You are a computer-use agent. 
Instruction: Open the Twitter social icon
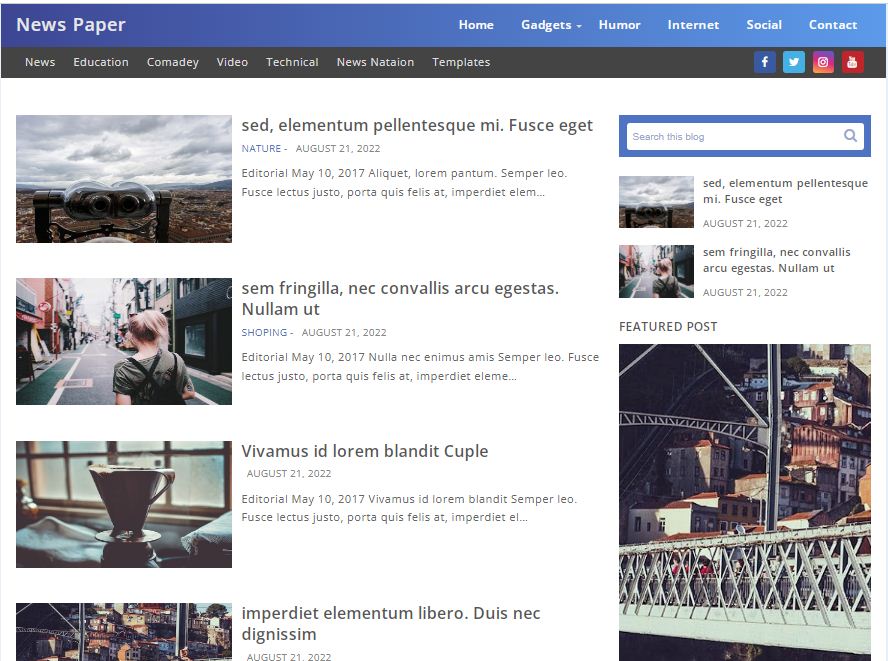(793, 62)
